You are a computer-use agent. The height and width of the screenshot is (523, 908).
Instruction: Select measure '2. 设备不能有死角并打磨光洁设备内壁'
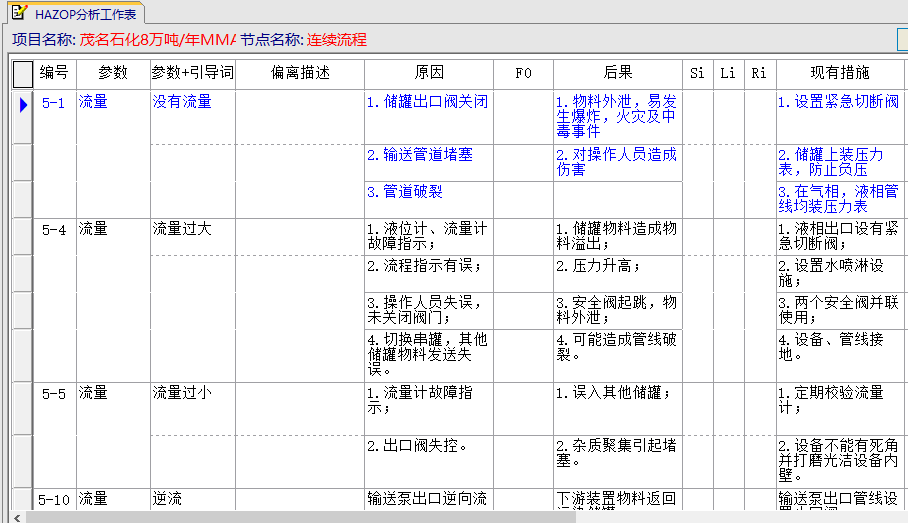coord(839,460)
